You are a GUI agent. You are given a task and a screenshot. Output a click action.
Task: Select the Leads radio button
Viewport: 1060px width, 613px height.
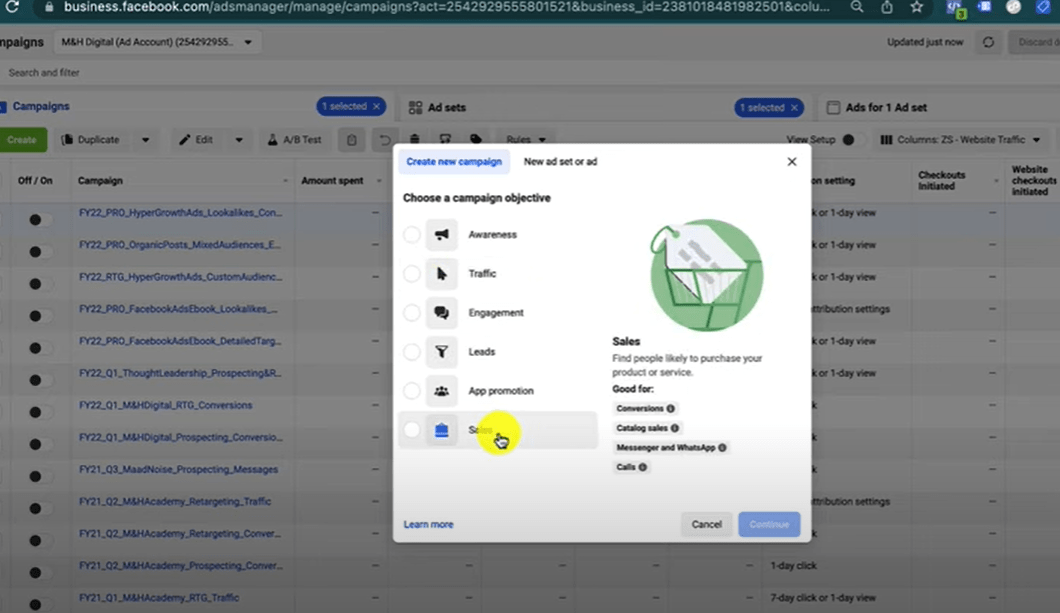(x=411, y=351)
